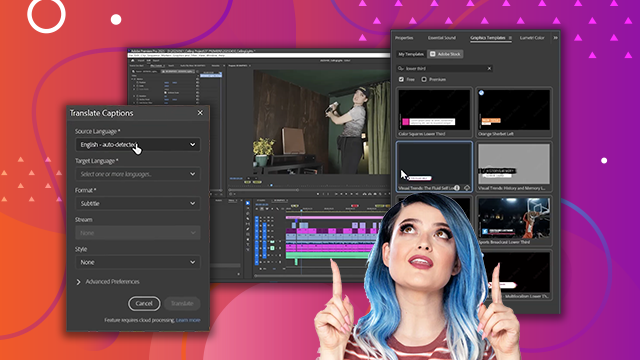Toggle Snap in the timeline
Image resolution: width=640 pixels, height=360 pixels.
coord(262,209)
